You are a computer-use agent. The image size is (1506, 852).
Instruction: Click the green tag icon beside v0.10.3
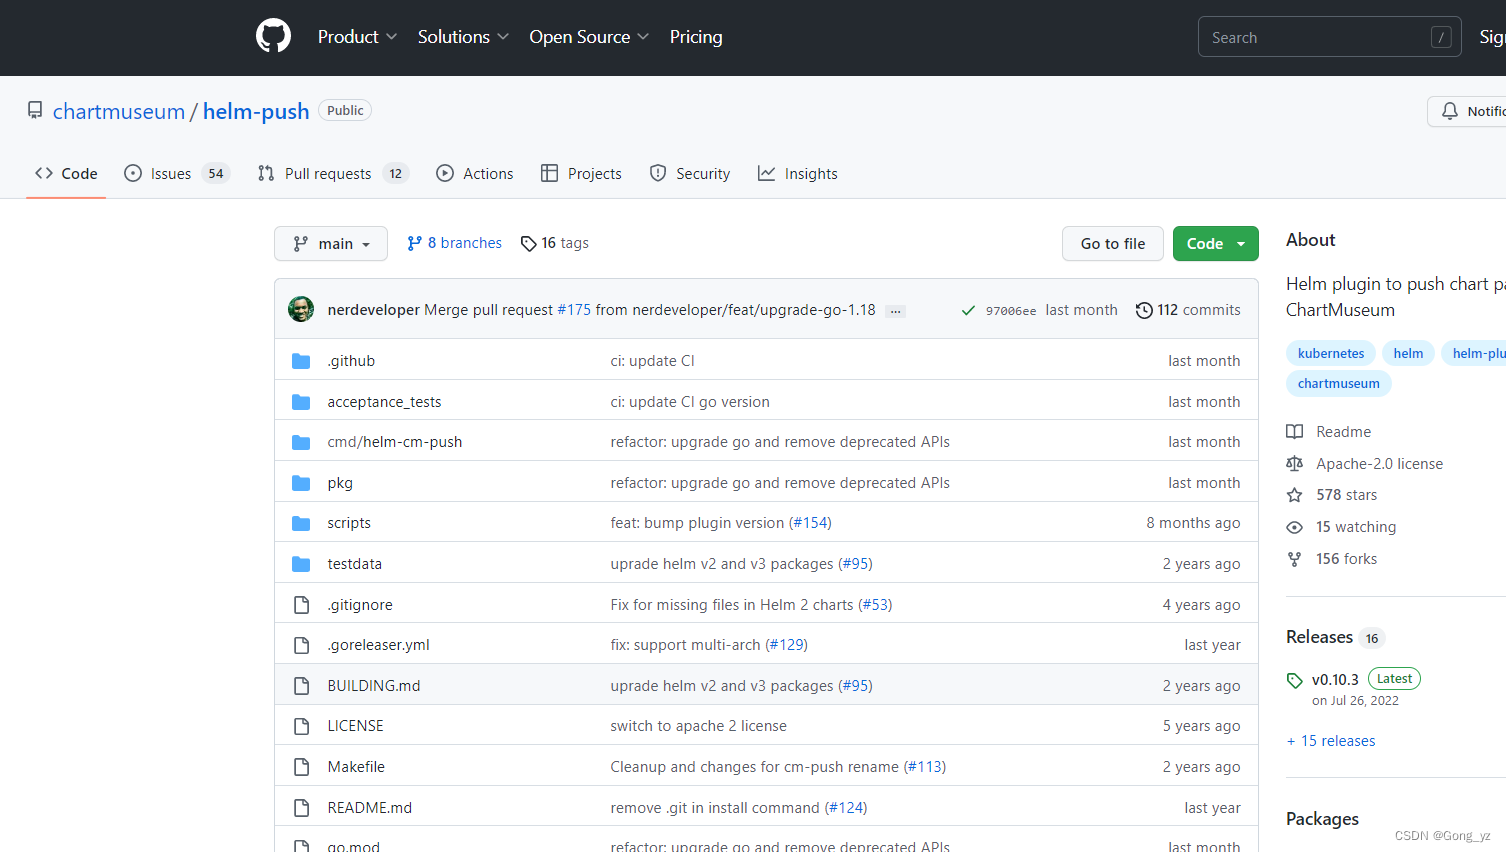point(1295,681)
